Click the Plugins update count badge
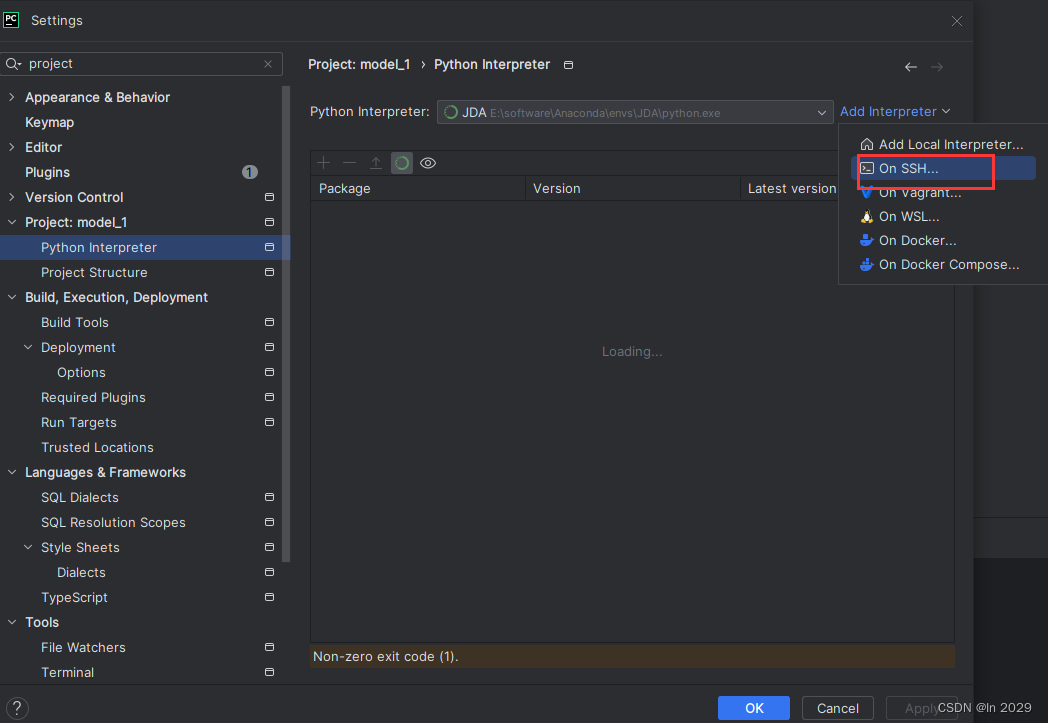The height and width of the screenshot is (723, 1048). (249, 172)
